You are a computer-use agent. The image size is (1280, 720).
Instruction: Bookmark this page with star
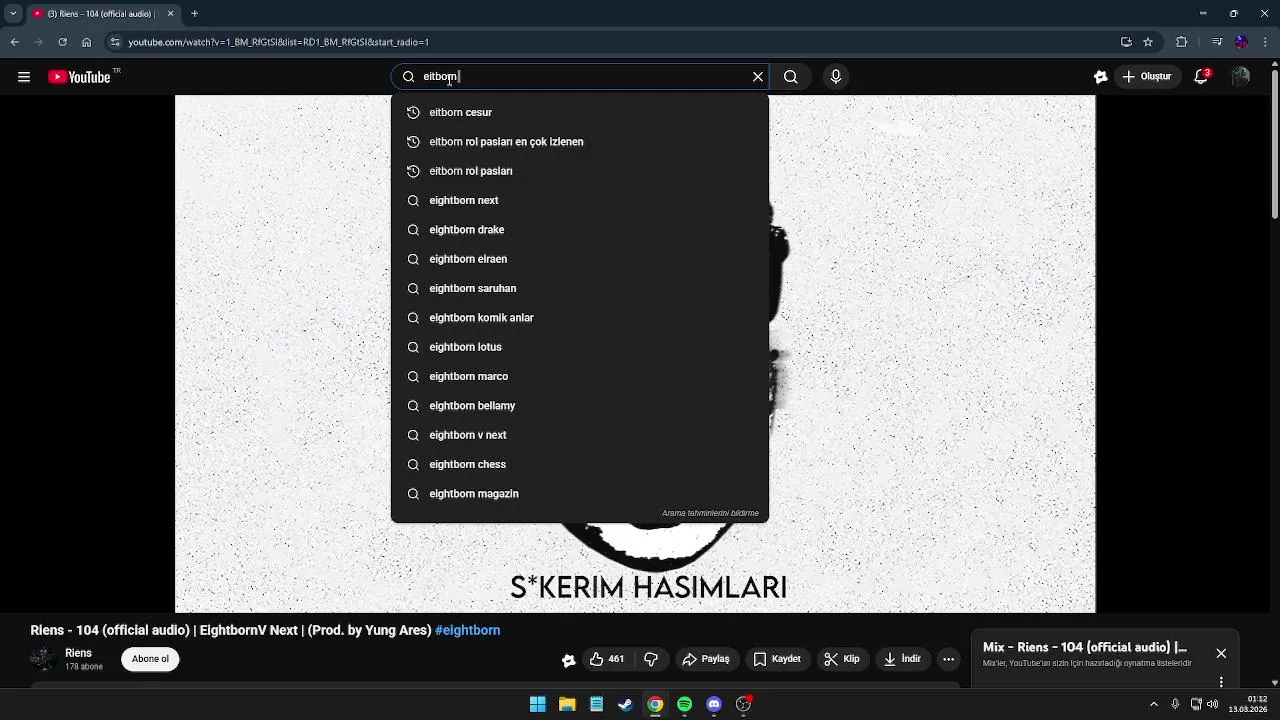pos(1148,42)
